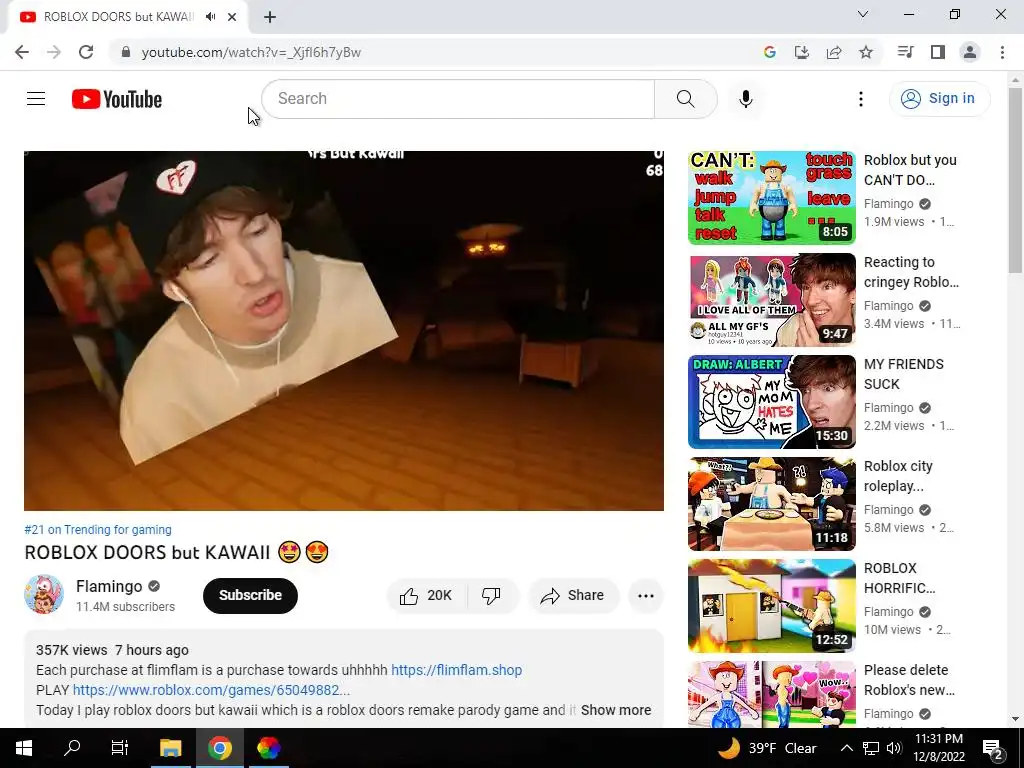Open Chrome profile avatar
This screenshot has height=768, width=1024.
coord(970,52)
